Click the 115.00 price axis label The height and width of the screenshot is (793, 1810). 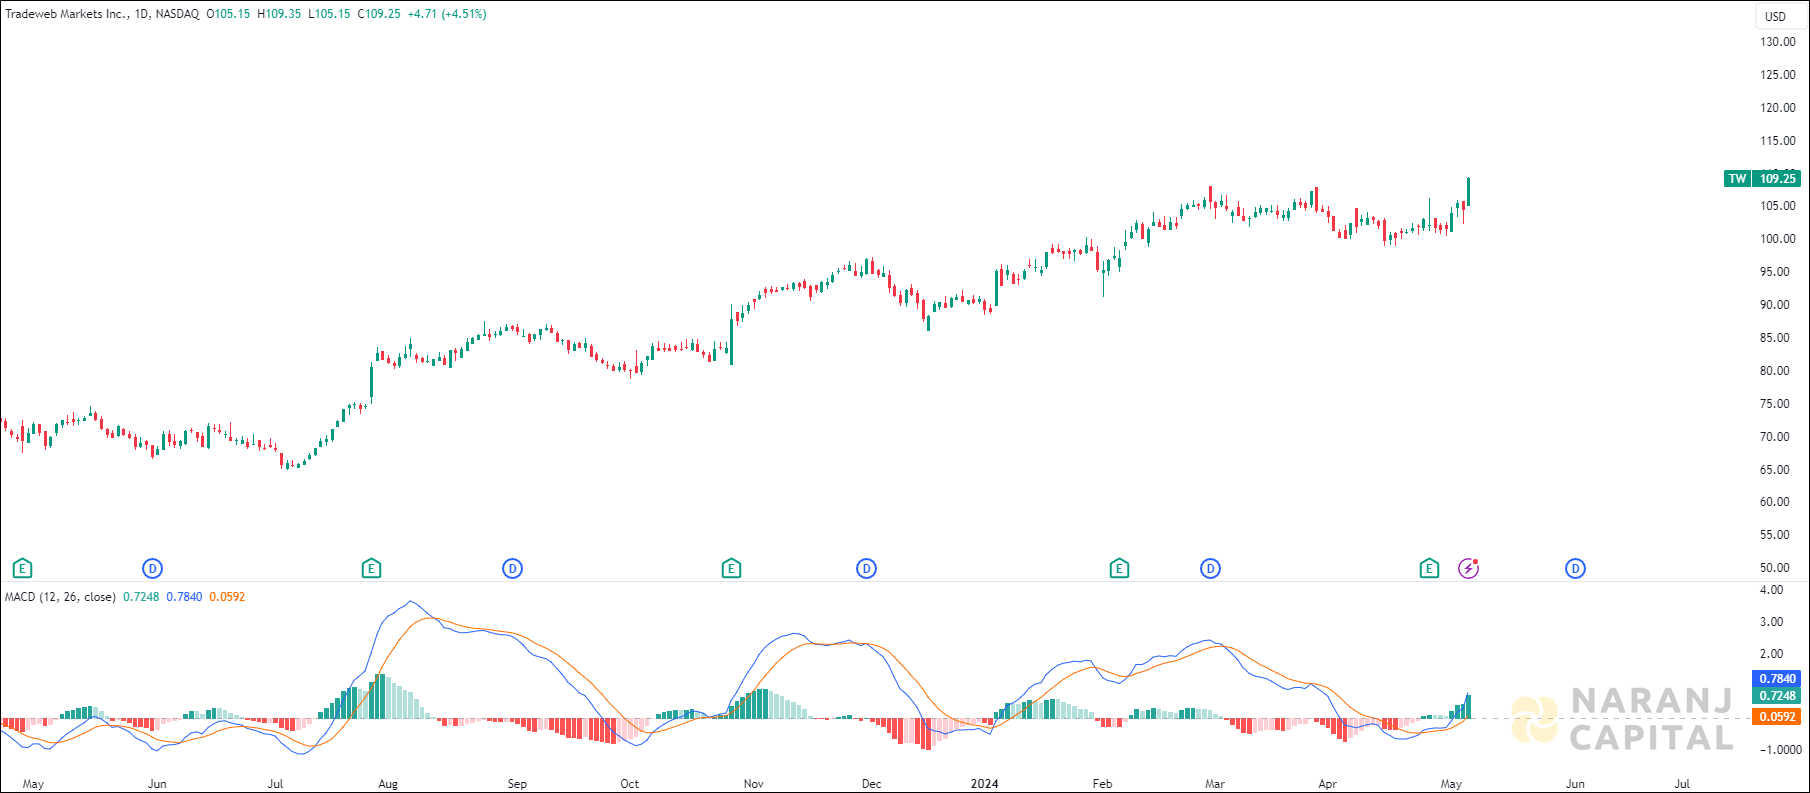point(1778,141)
